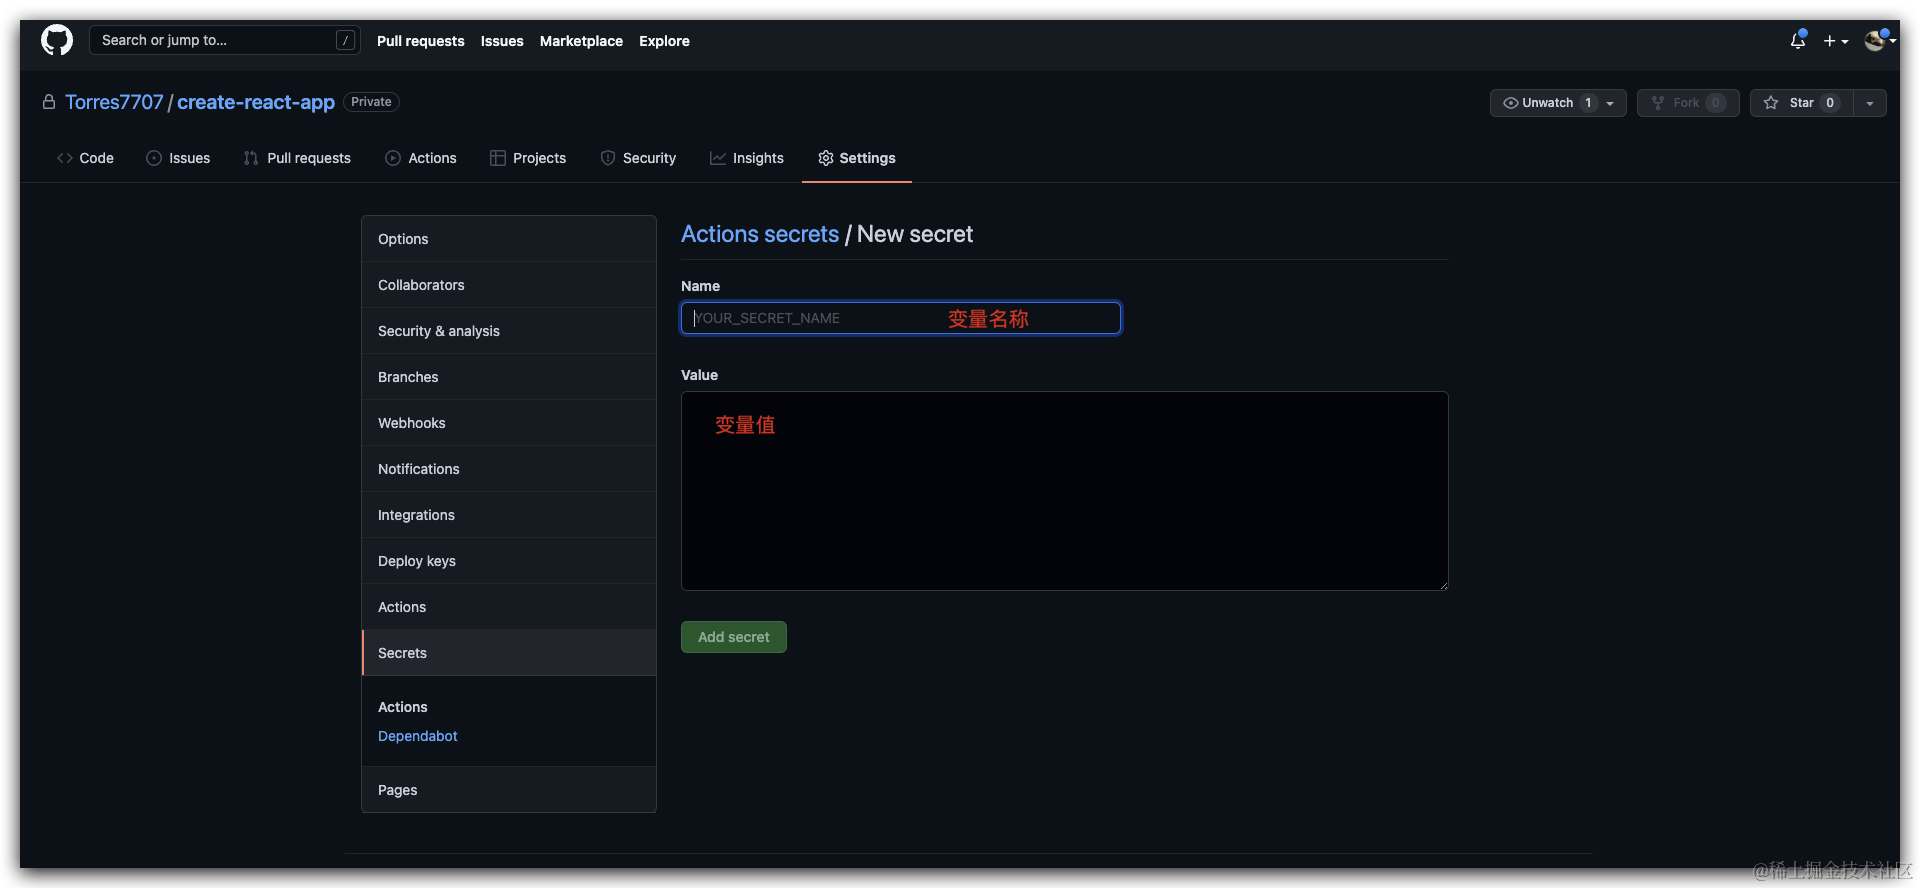Viewport: 1920px width, 888px height.
Task: Open Dependabot secrets sub-item
Action: (418, 736)
